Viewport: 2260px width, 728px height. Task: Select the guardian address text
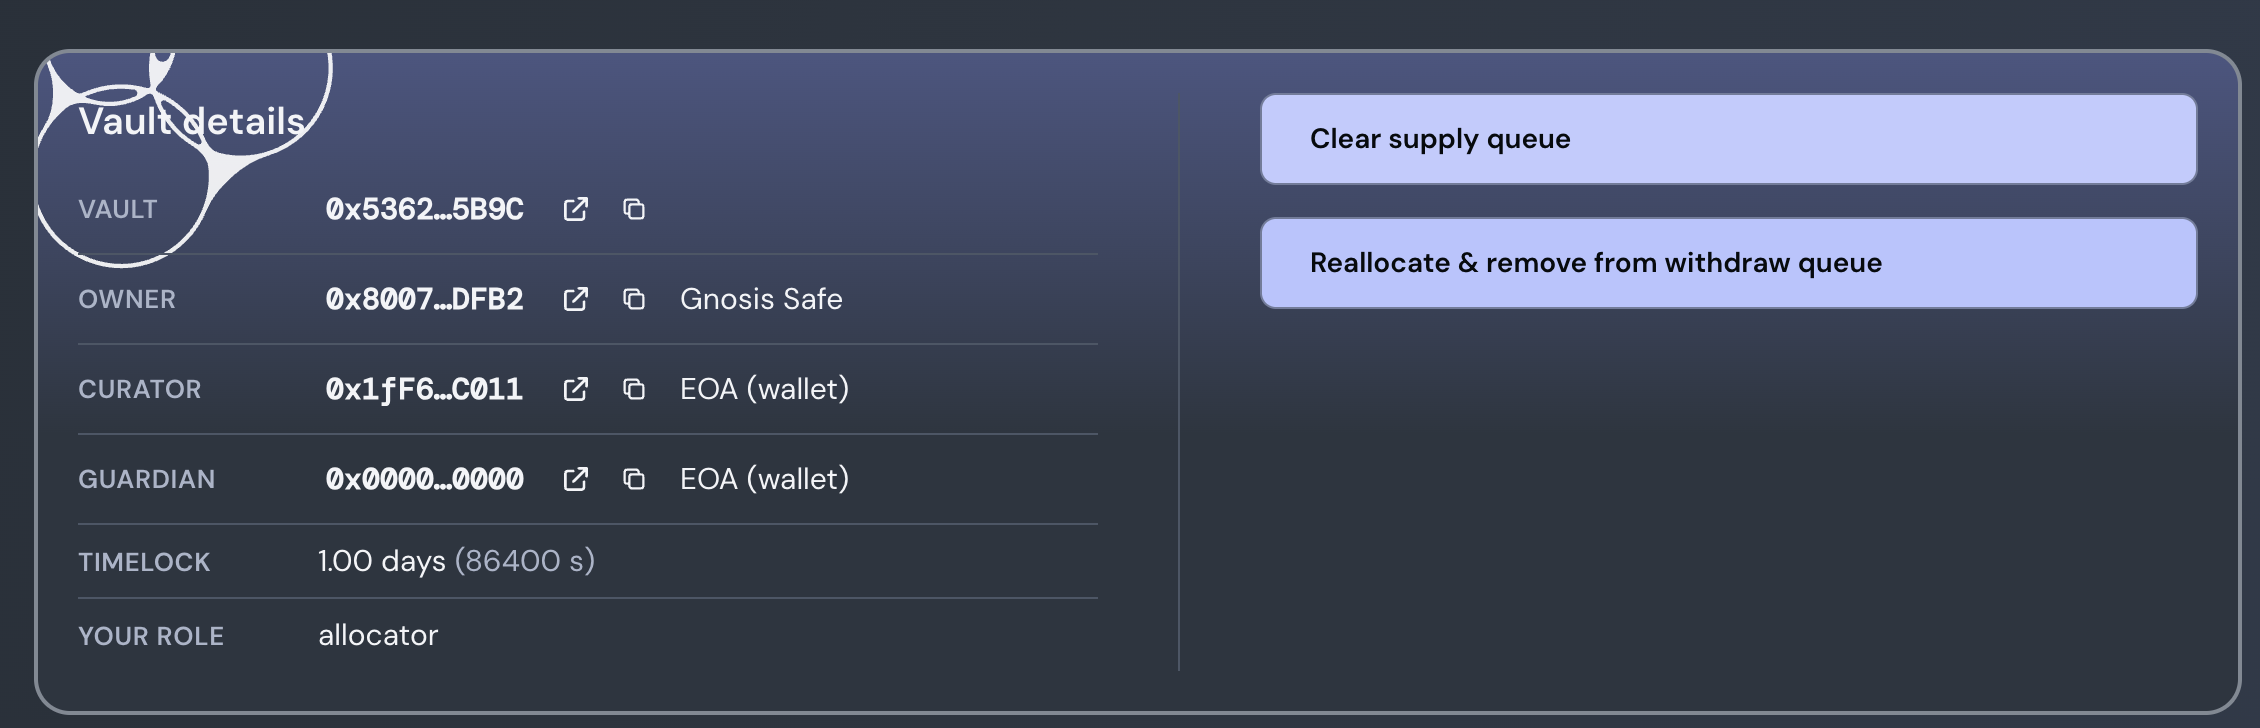424,480
